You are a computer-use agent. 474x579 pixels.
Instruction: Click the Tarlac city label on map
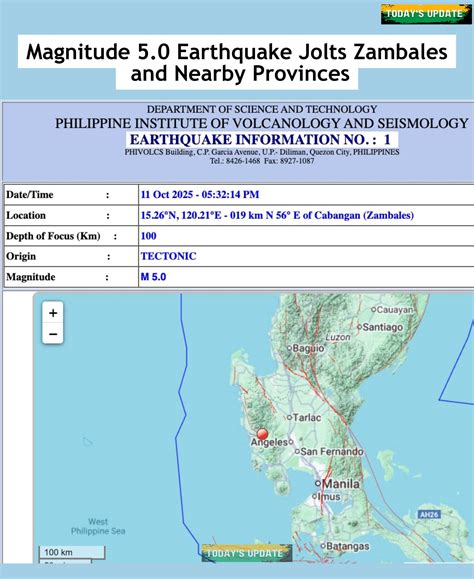tap(307, 418)
